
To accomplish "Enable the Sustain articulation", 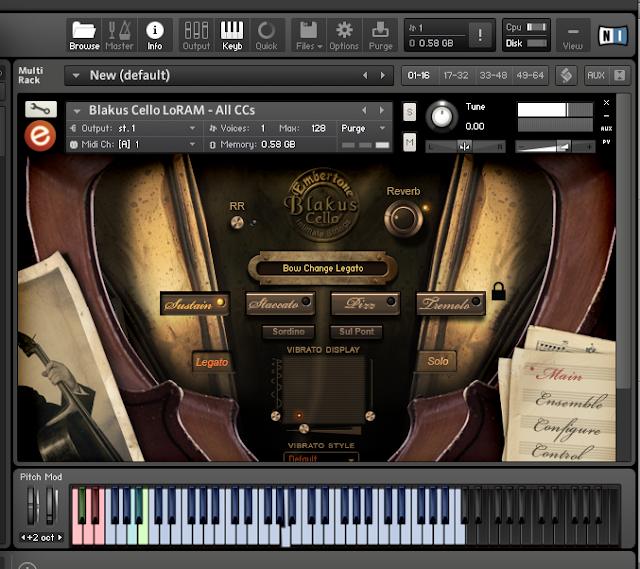I will click(x=195, y=303).
